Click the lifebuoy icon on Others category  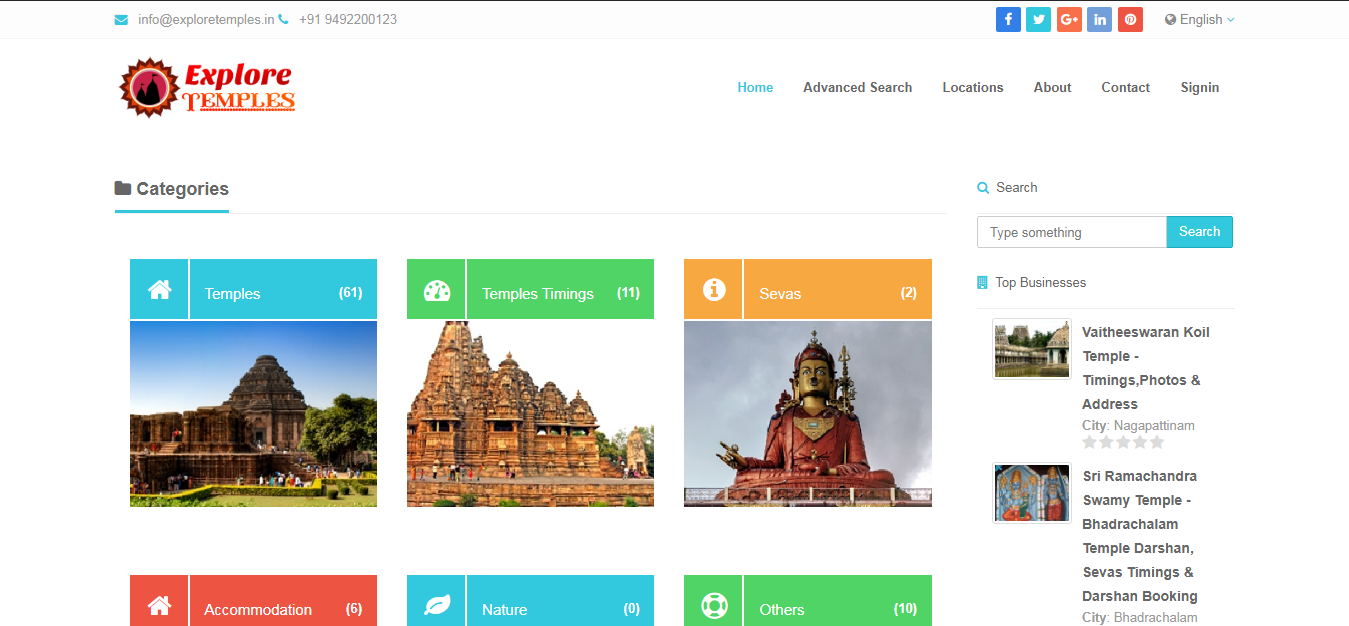[x=713, y=605]
